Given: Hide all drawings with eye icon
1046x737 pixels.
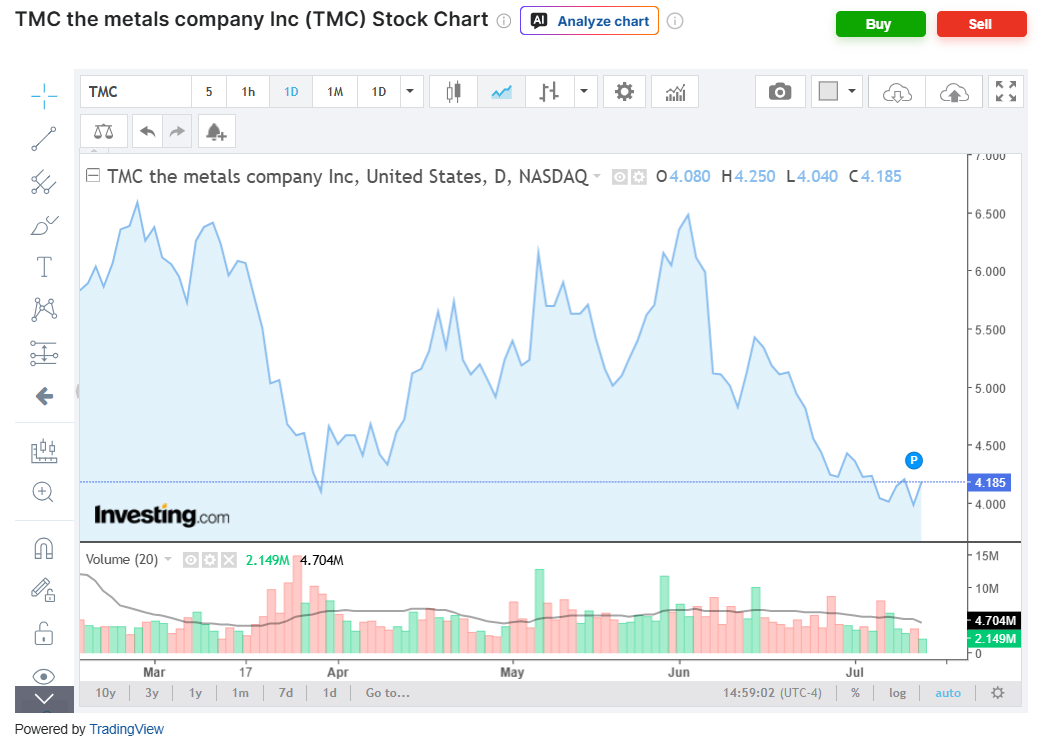Looking at the screenshot, I should pyautogui.click(x=43, y=676).
